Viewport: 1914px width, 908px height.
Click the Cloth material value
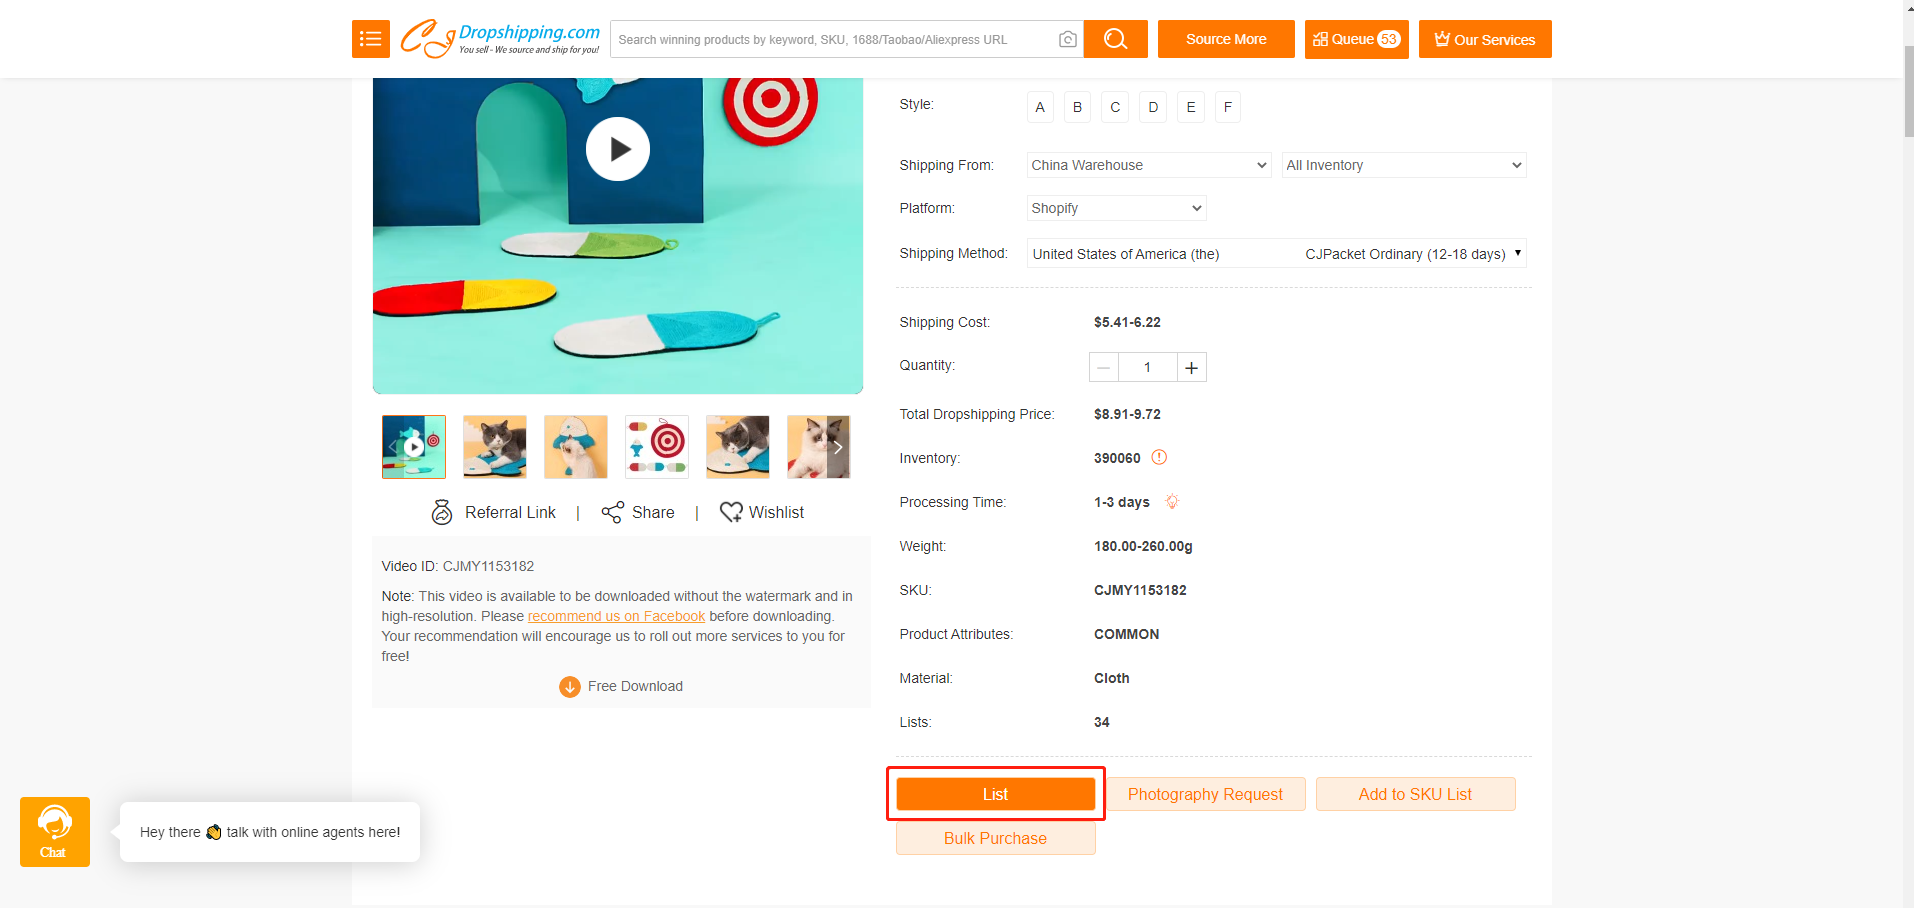click(x=1112, y=678)
